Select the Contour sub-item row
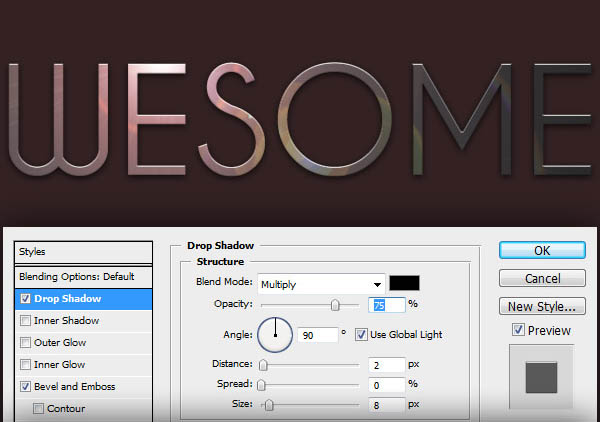Image resolution: width=600 pixels, height=422 pixels. tap(83, 409)
